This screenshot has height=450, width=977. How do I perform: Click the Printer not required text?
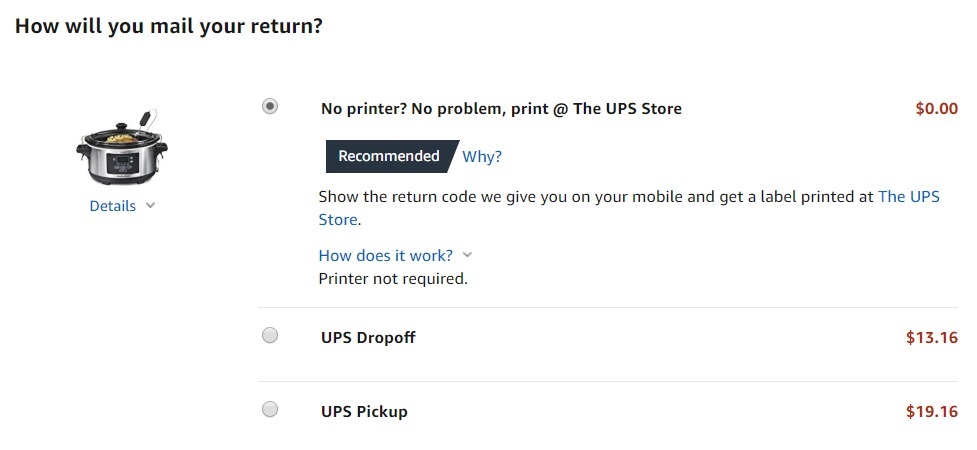393,279
